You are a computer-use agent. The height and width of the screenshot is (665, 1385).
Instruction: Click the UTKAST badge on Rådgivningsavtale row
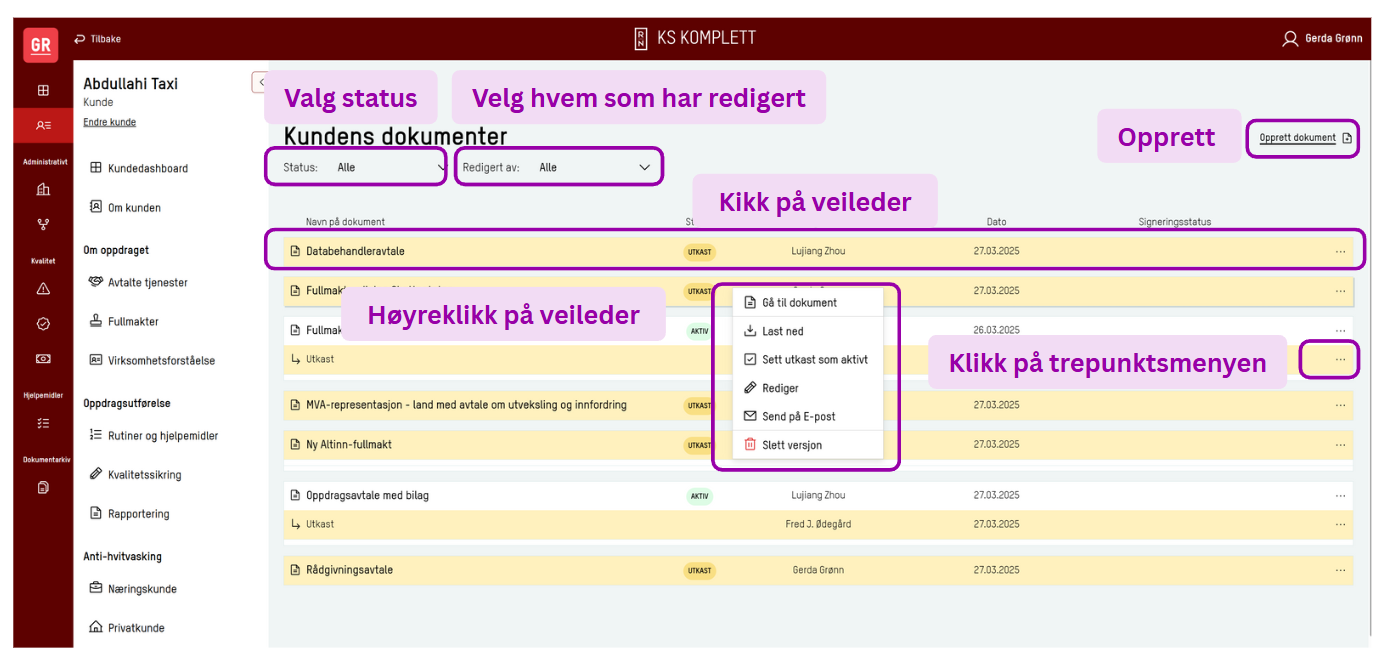(700, 571)
